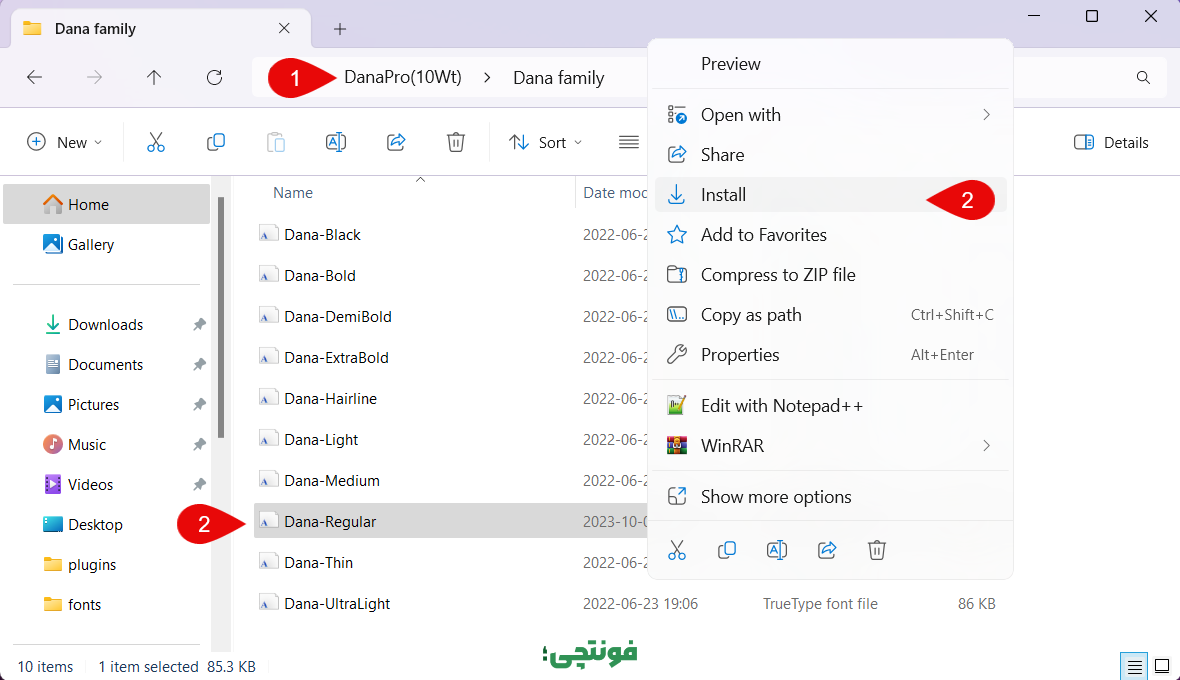
Task: Open Properties from the context menu
Action: click(830, 354)
